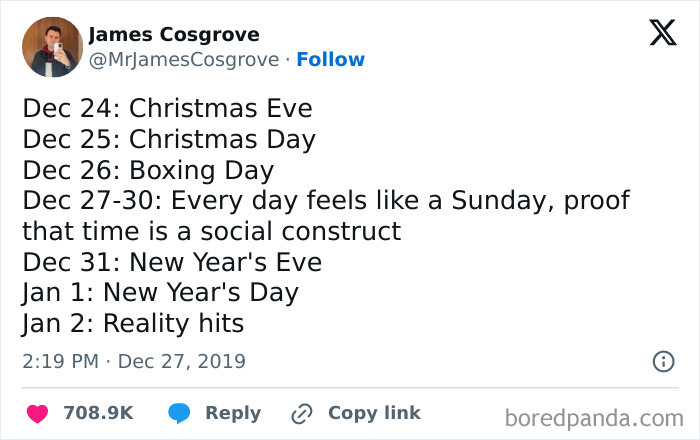Open the tweet info circle icon
This screenshot has height=440, width=700.
pyautogui.click(x=662, y=362)
